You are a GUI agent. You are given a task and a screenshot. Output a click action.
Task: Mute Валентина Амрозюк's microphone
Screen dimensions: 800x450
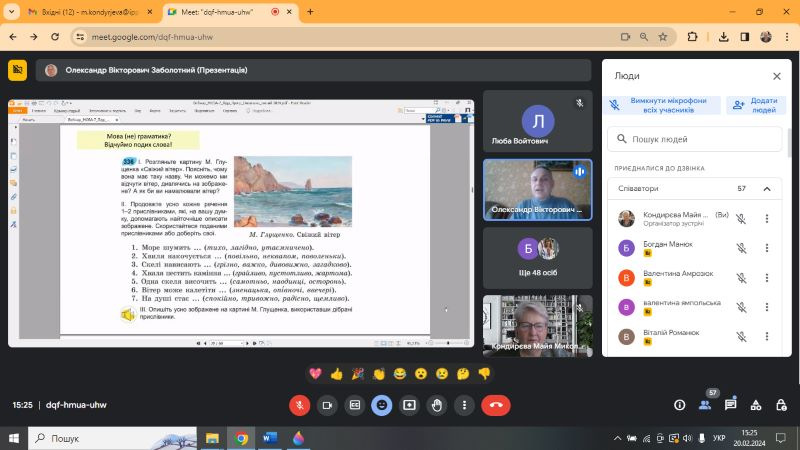click(x=741, y=278)
